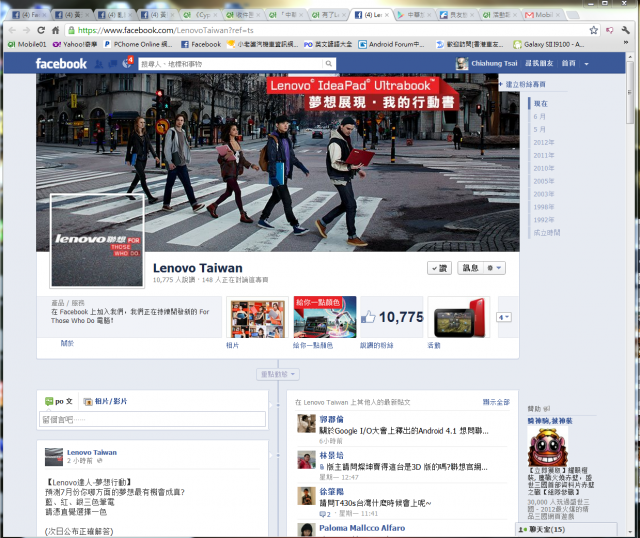Screen dimensions: 640x538
Task: Open the Facebook bookmark
Action: click(201, 44)
